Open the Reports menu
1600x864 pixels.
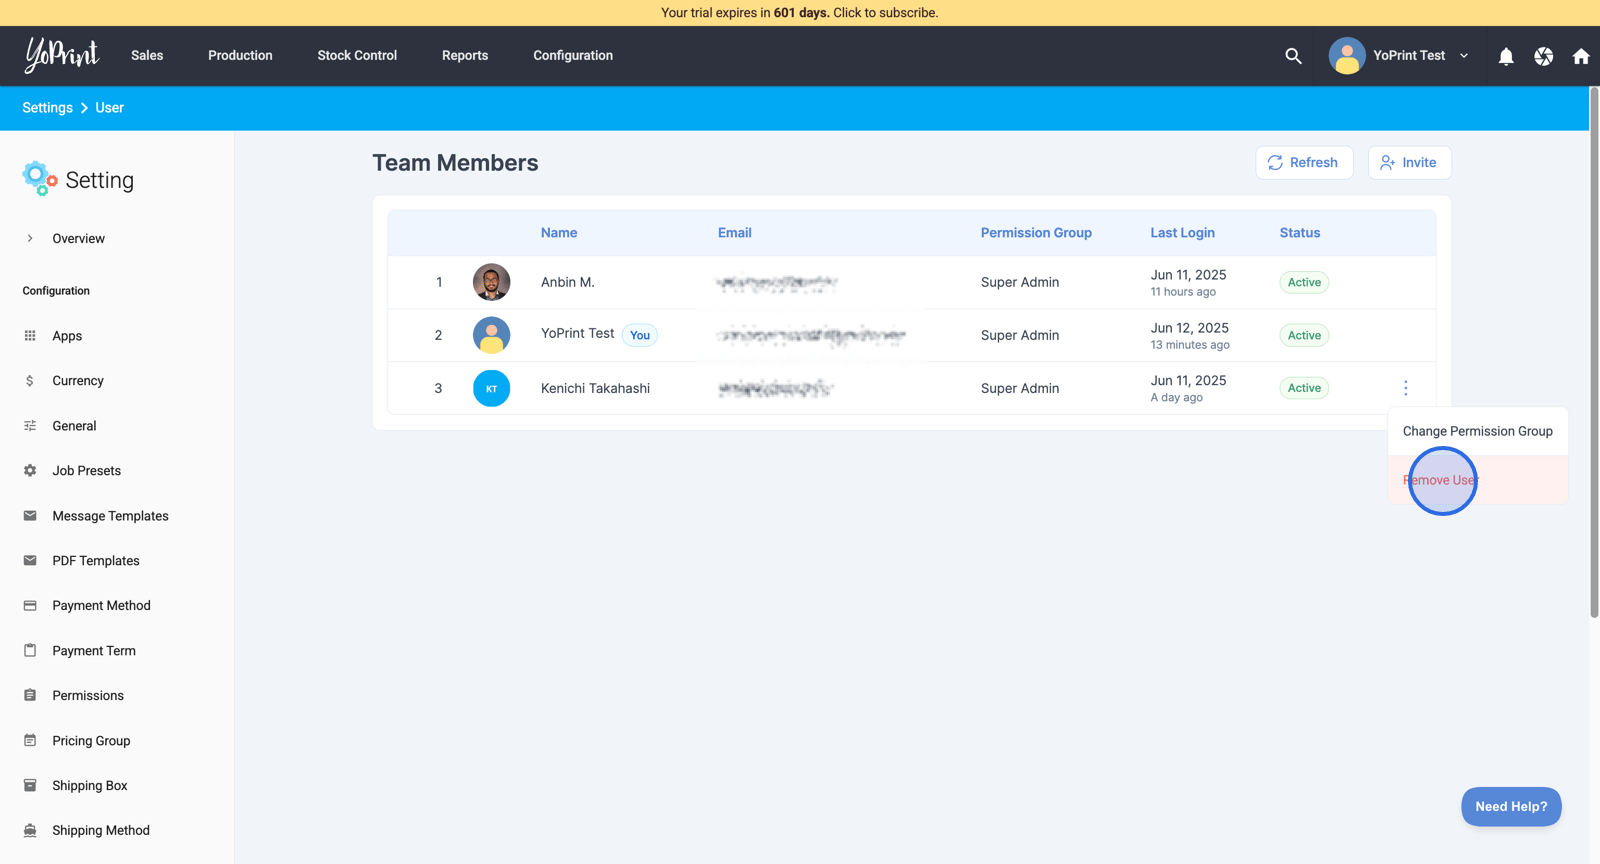coord(465,56)
